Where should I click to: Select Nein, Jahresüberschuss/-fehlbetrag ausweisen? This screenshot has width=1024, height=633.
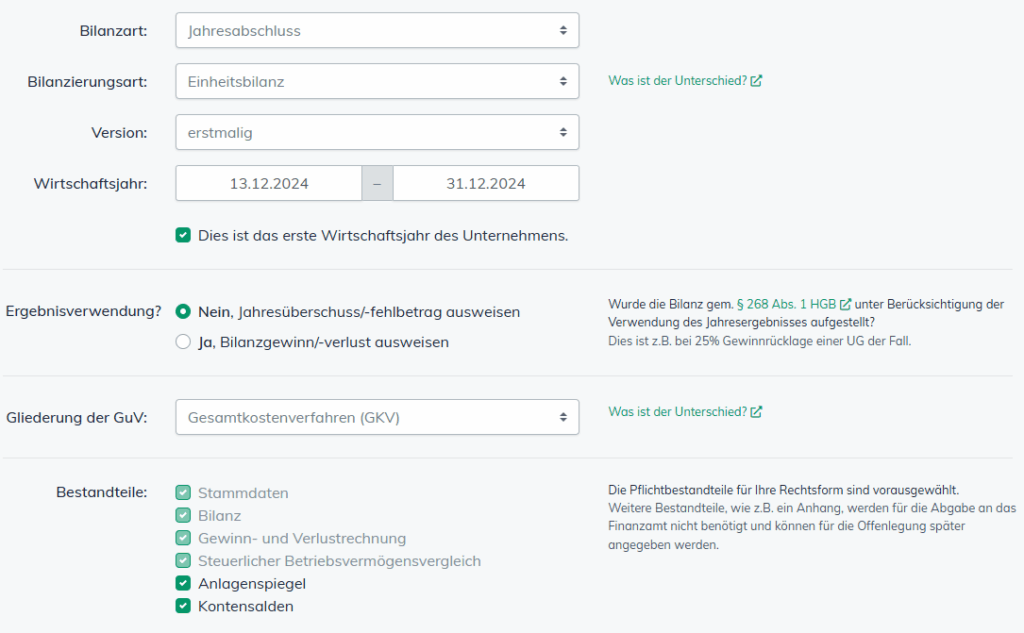pos(183,312)
